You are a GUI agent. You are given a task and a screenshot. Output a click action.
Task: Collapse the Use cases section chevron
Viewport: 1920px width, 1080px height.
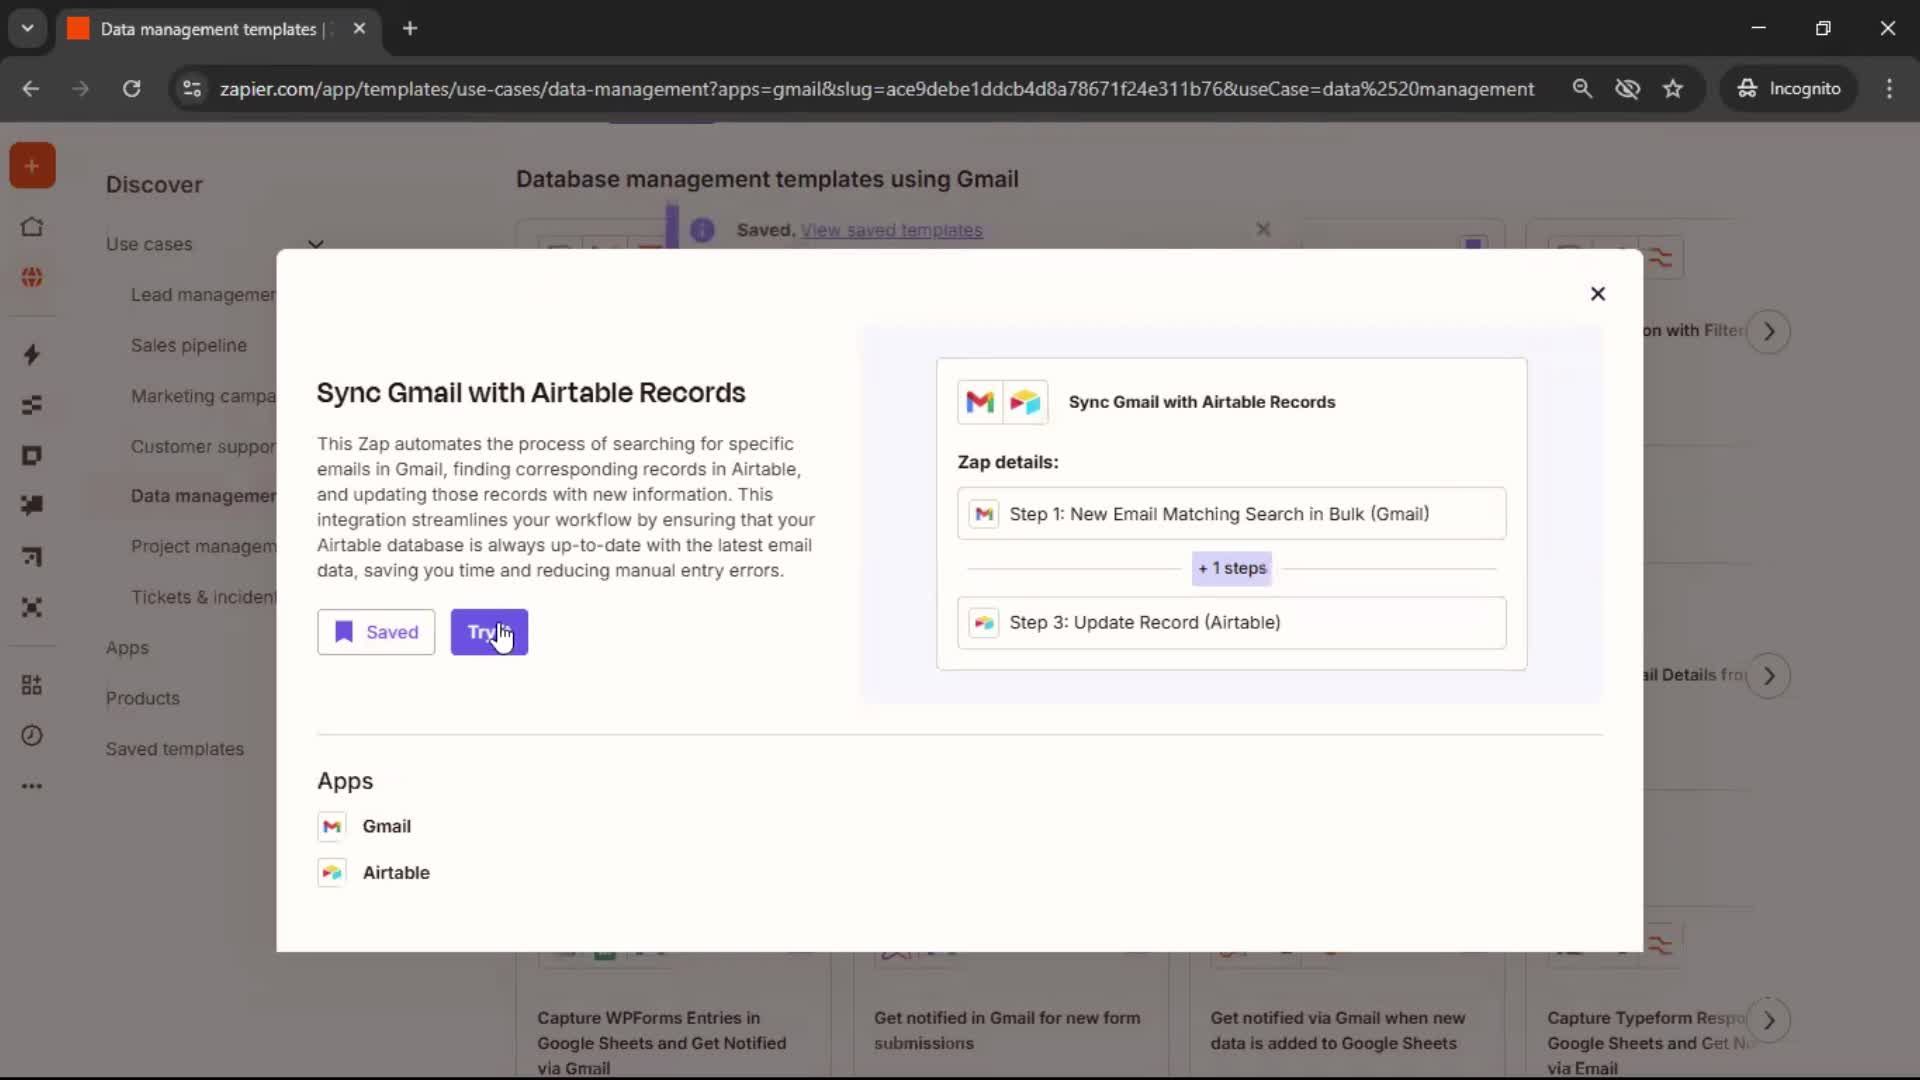[x=316, y=244]
